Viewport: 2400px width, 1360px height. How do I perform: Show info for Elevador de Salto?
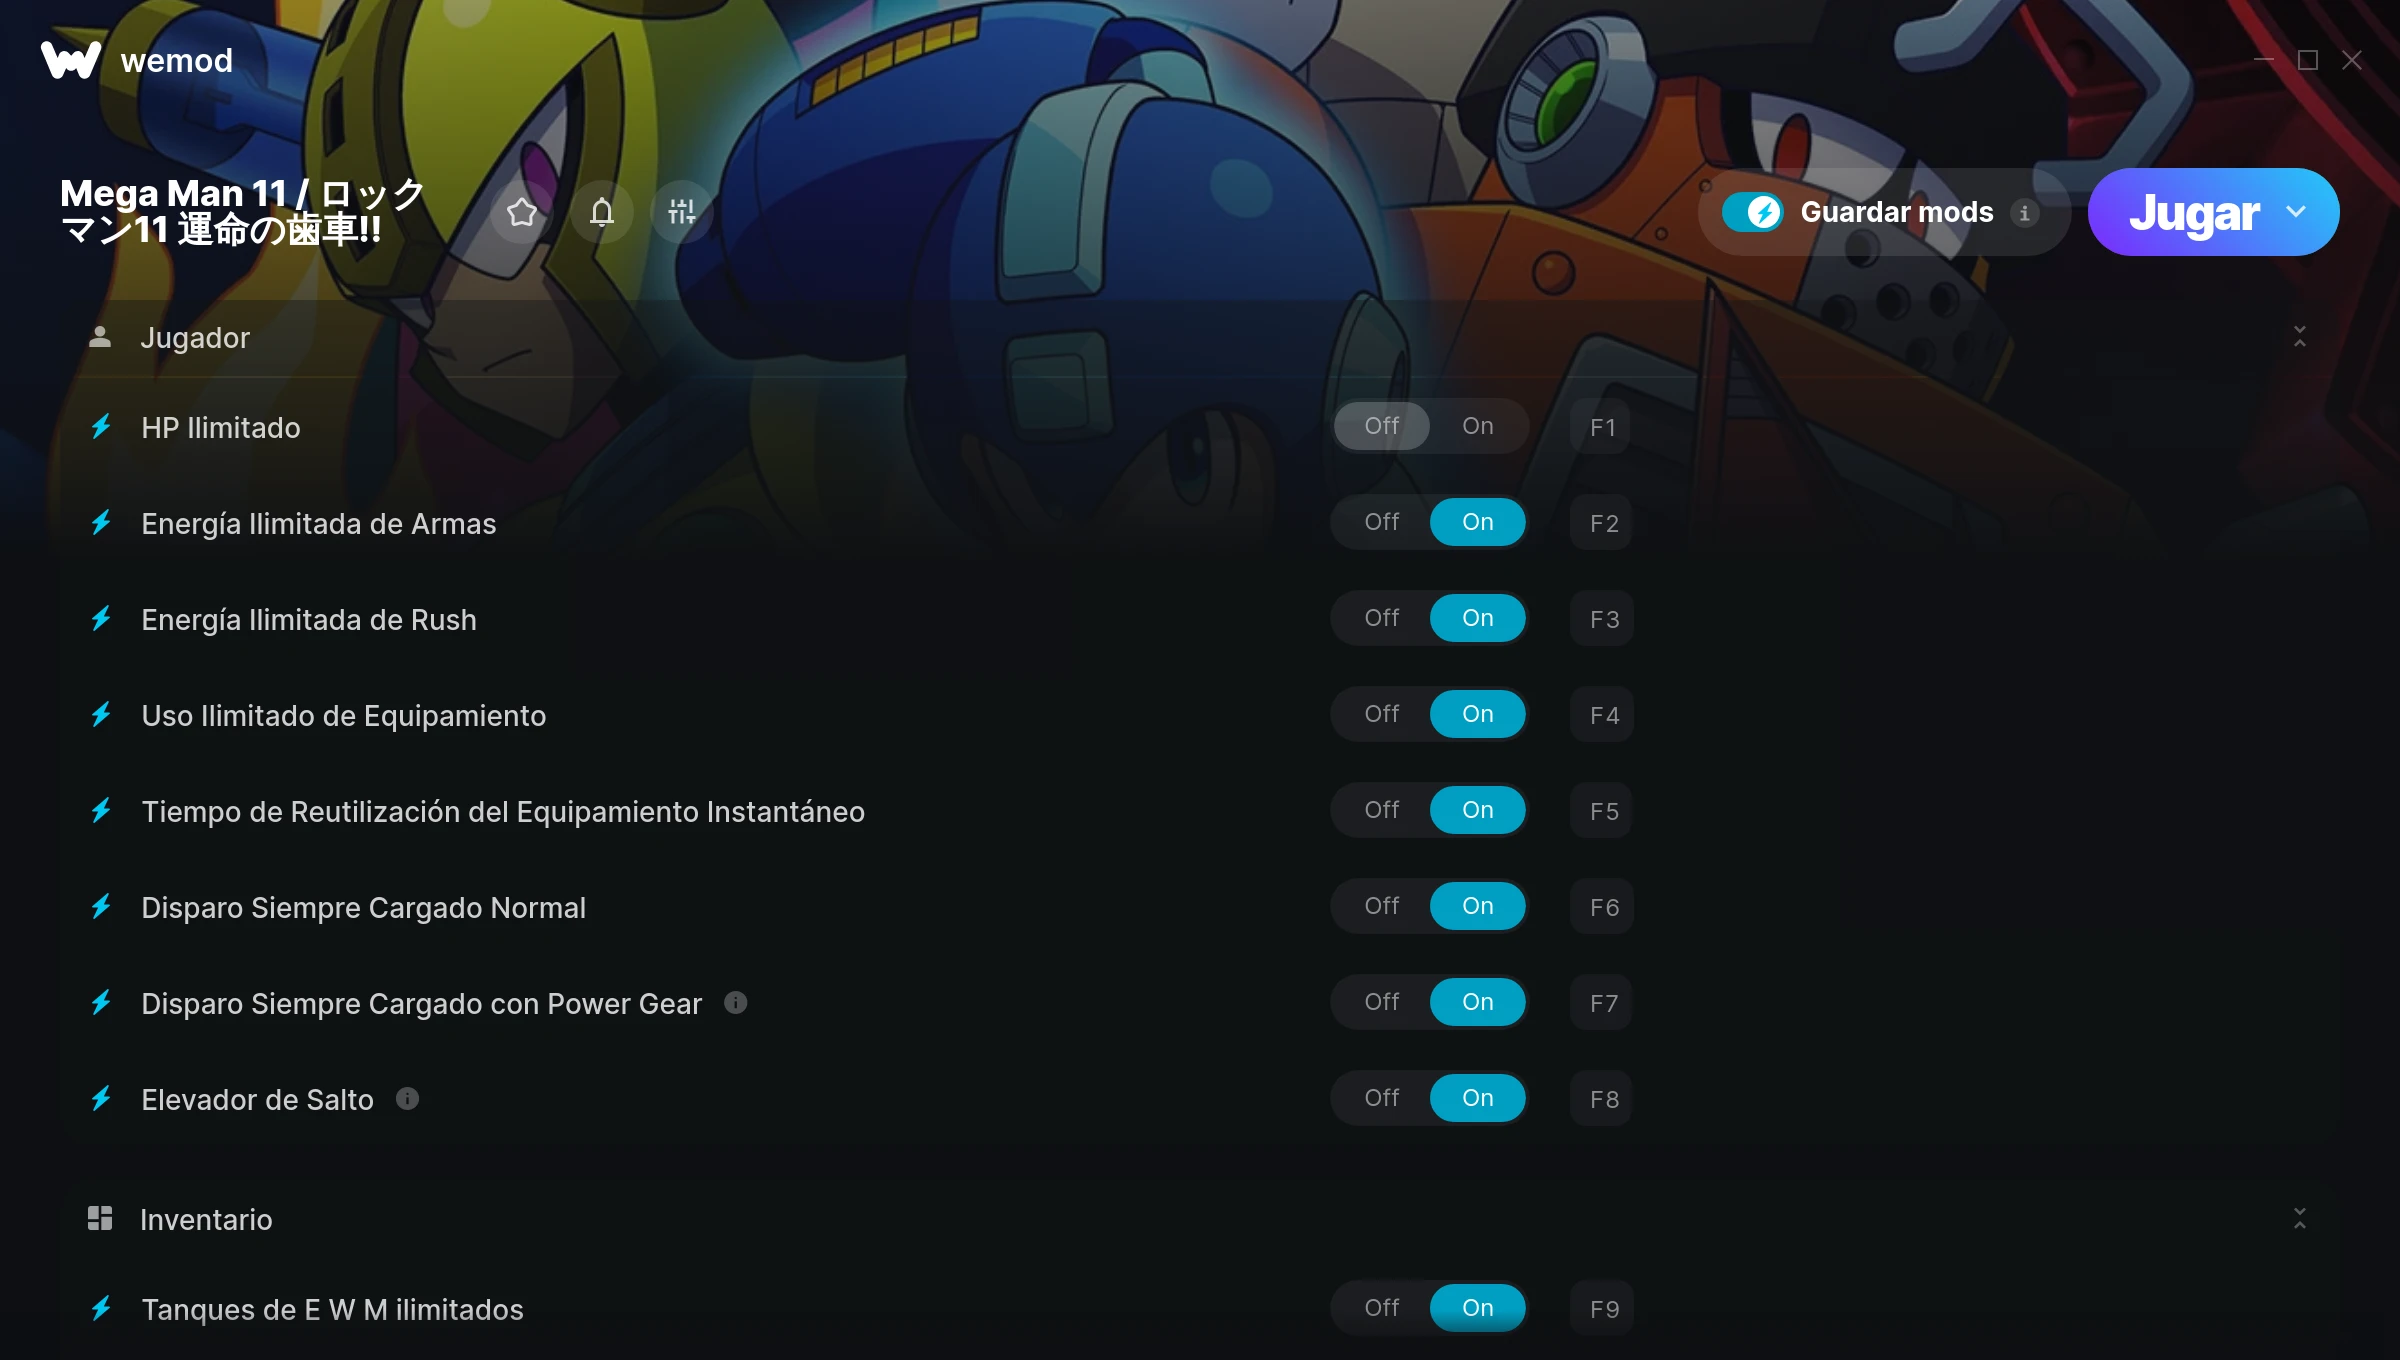[x=407, y=1098]
